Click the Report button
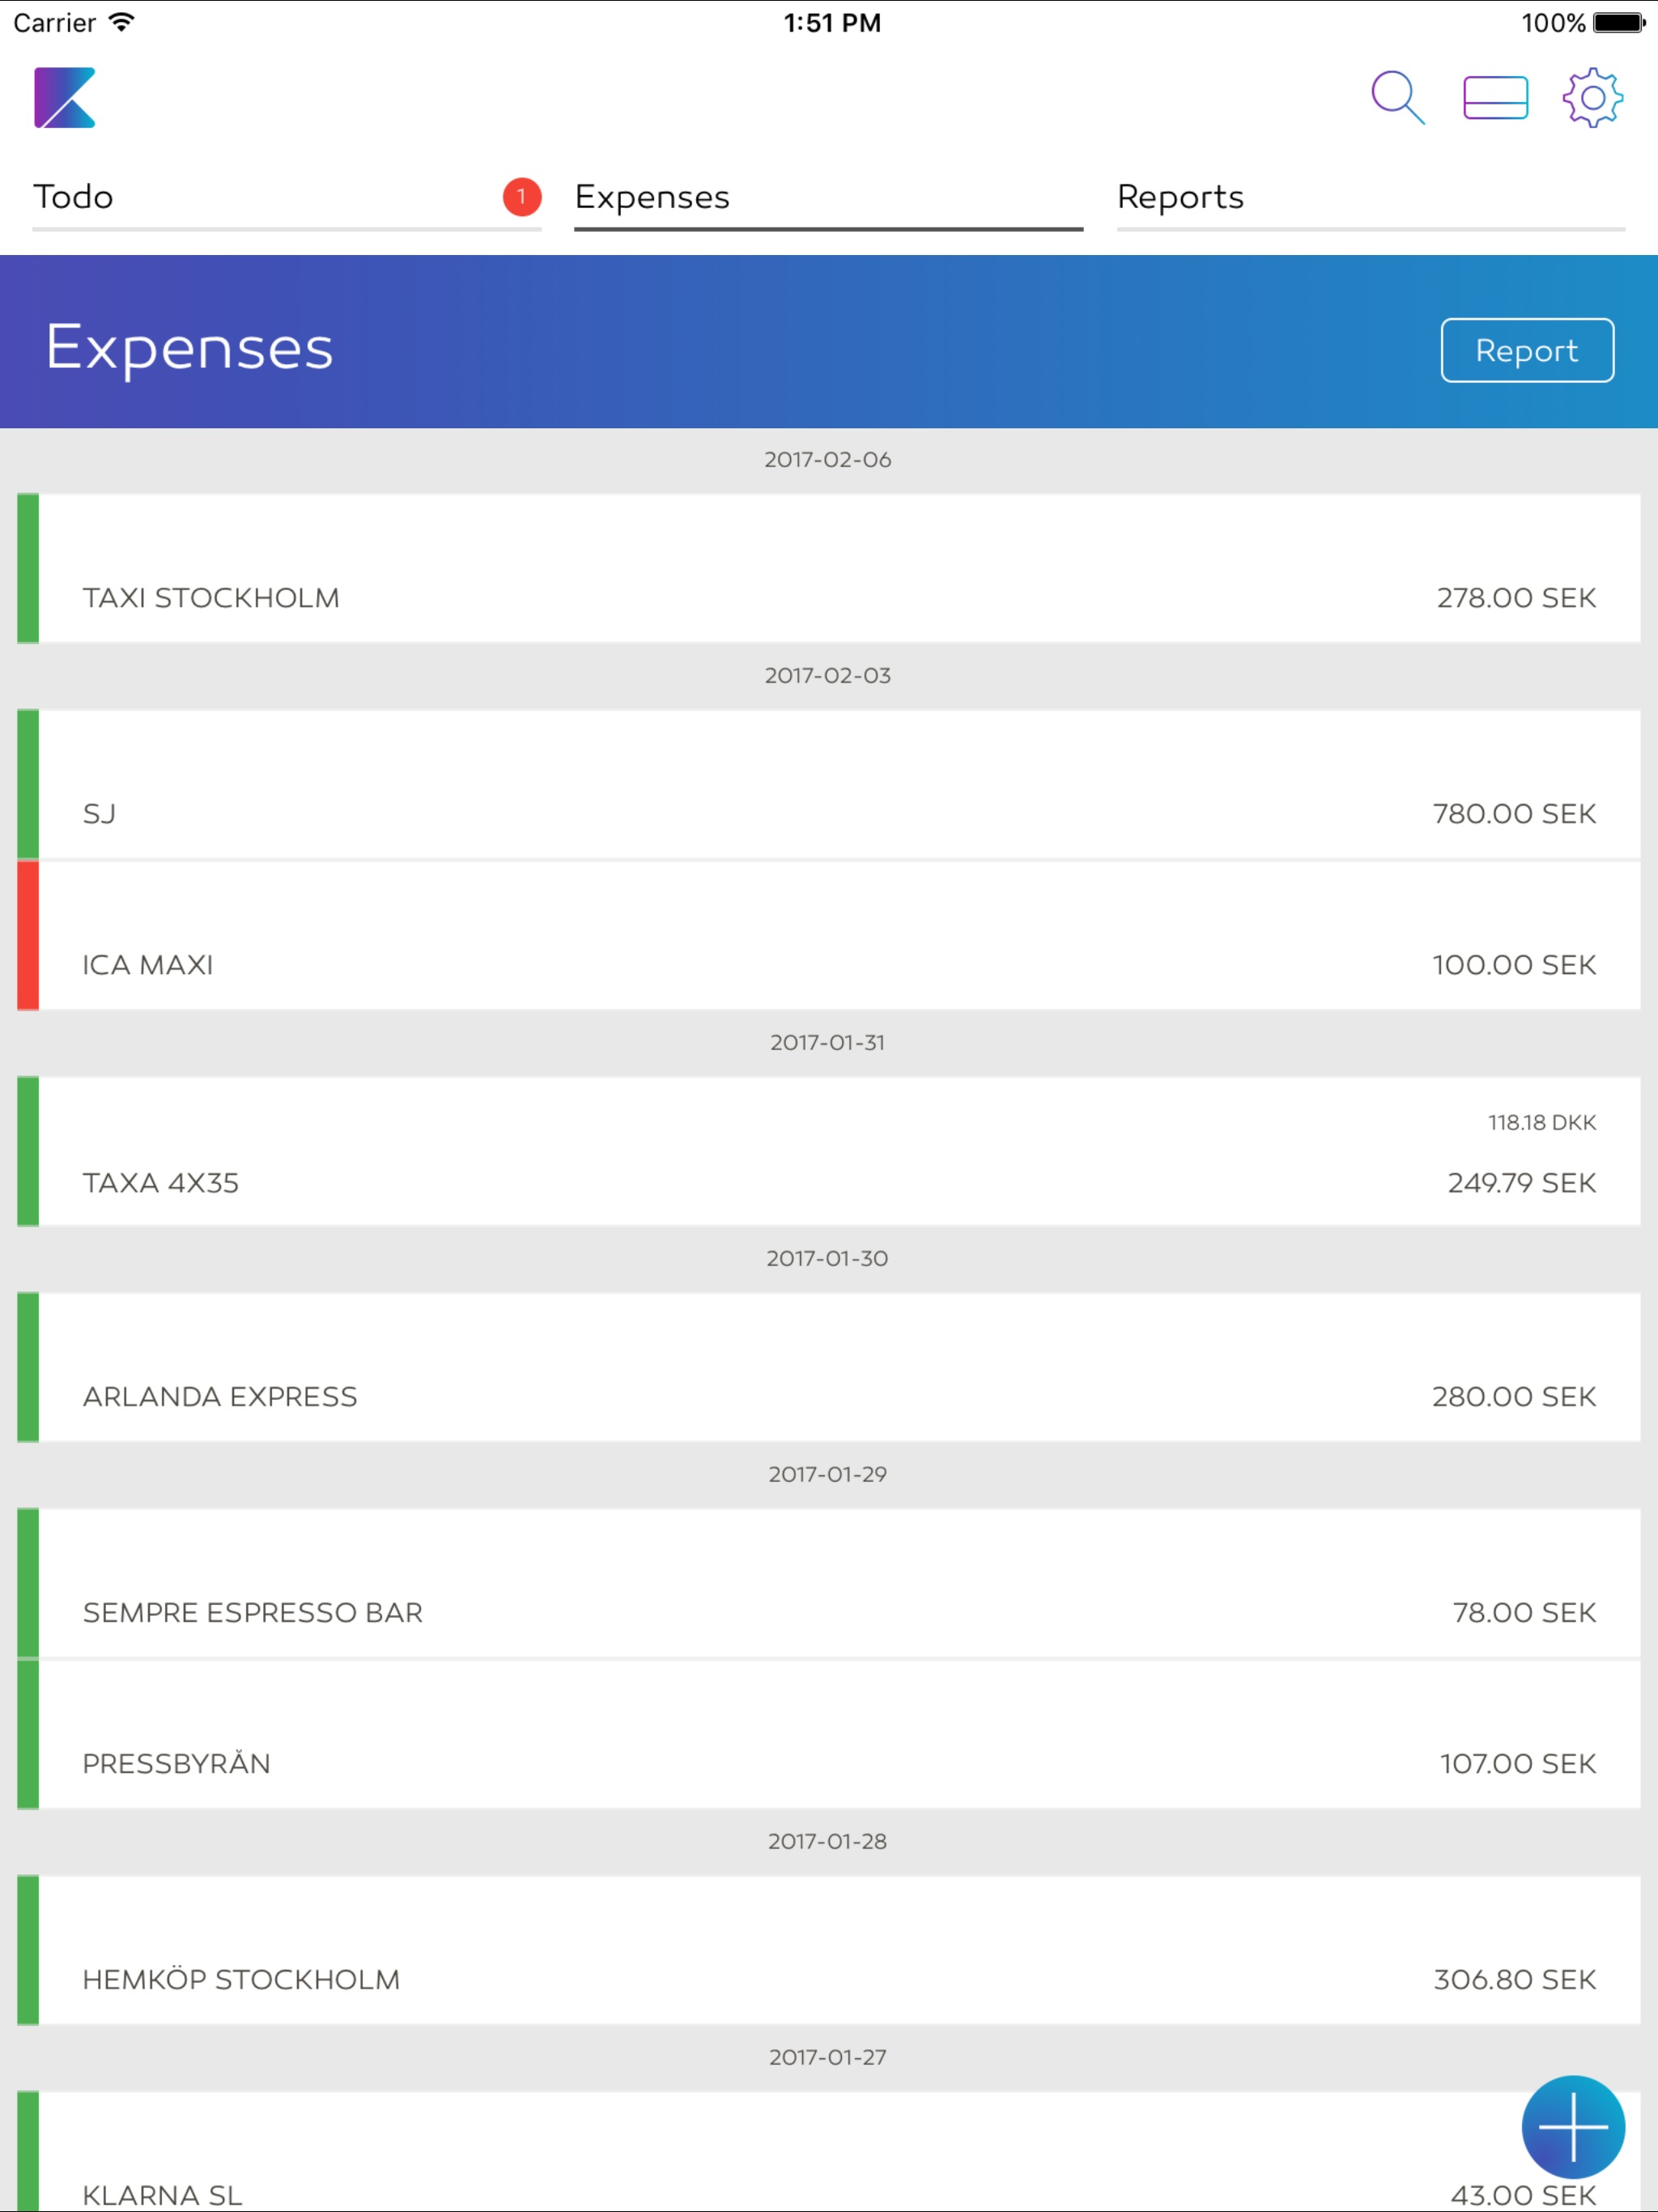 (x=1526, y=350)
